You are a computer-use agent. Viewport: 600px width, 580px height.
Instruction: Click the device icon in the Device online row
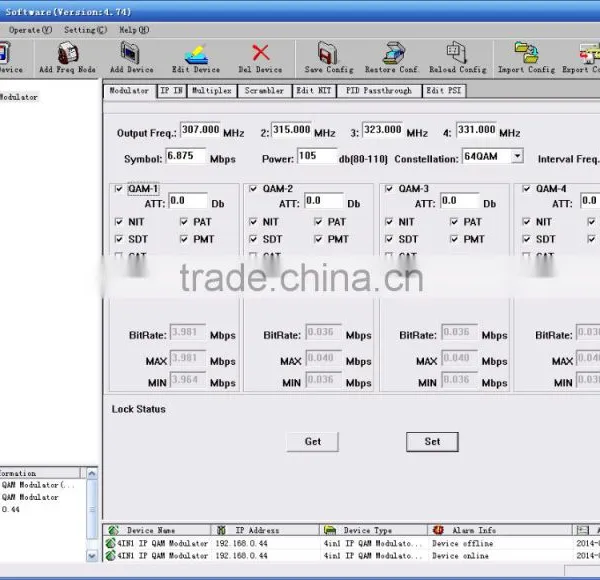[110, 555]
